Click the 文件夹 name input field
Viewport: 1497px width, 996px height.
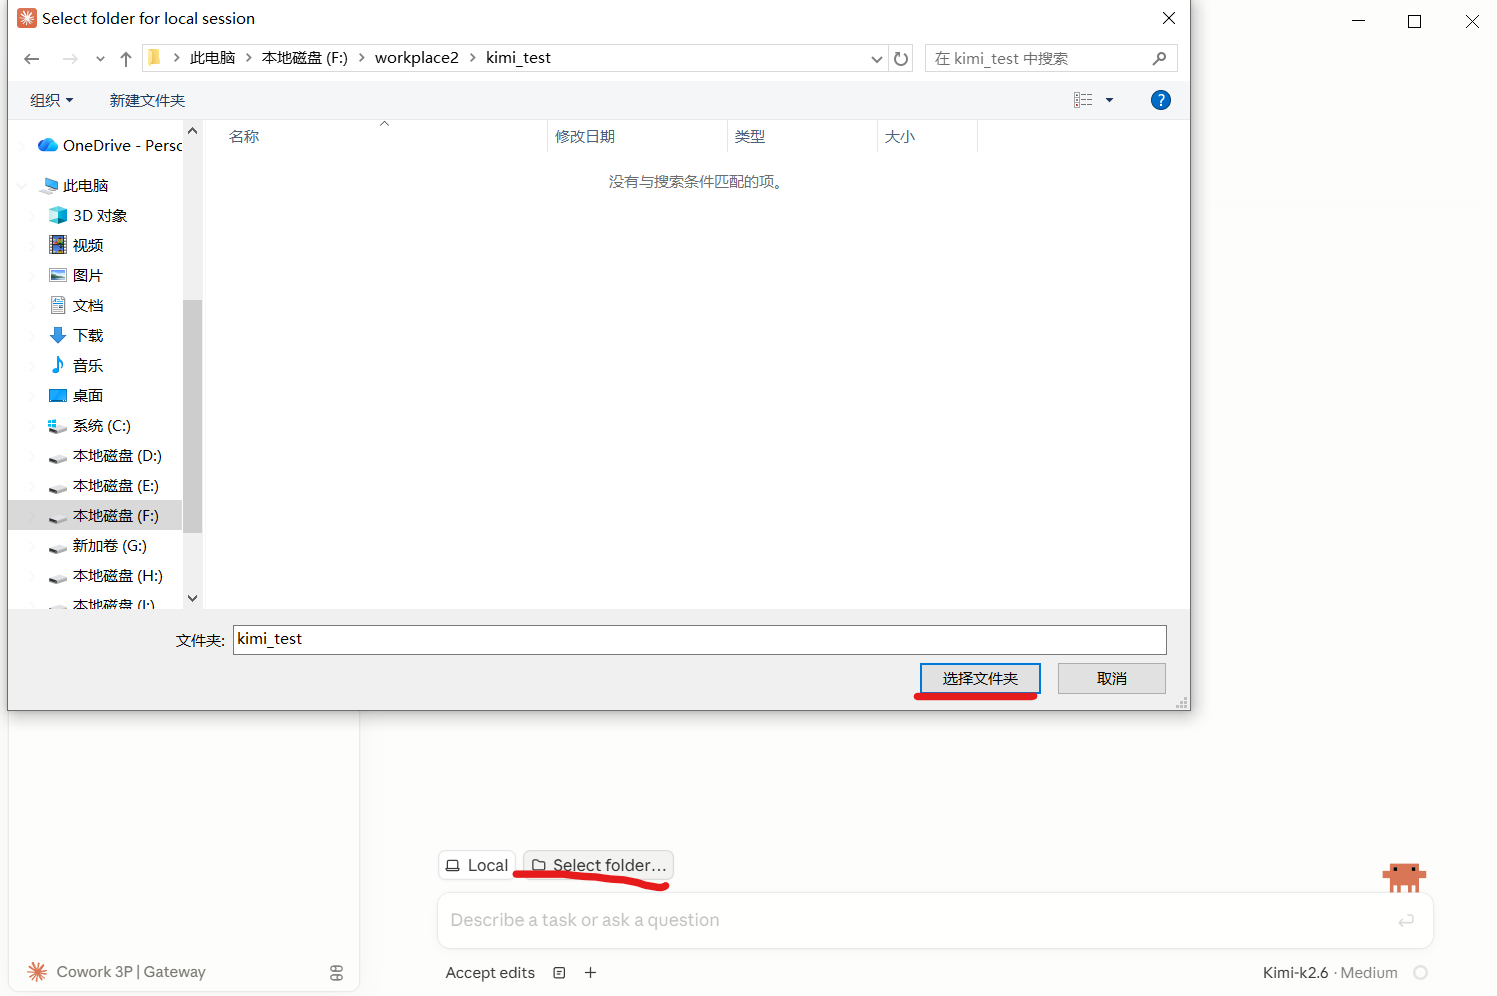point(699,640)
